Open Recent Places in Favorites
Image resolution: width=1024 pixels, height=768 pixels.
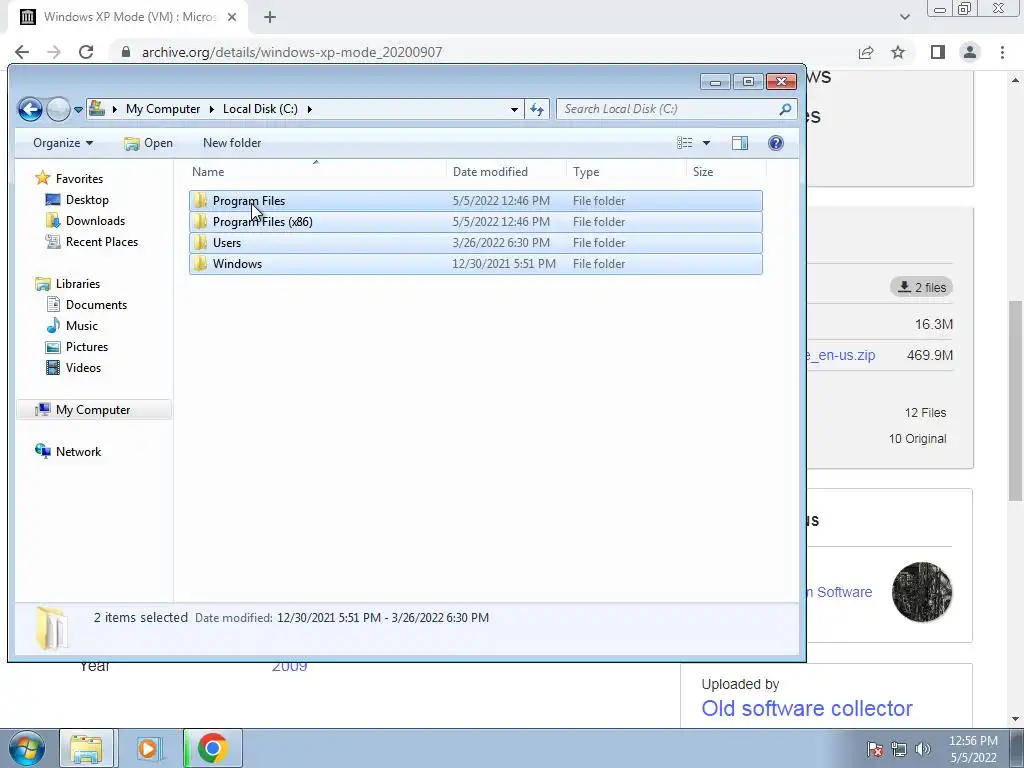tap(102, 242)
